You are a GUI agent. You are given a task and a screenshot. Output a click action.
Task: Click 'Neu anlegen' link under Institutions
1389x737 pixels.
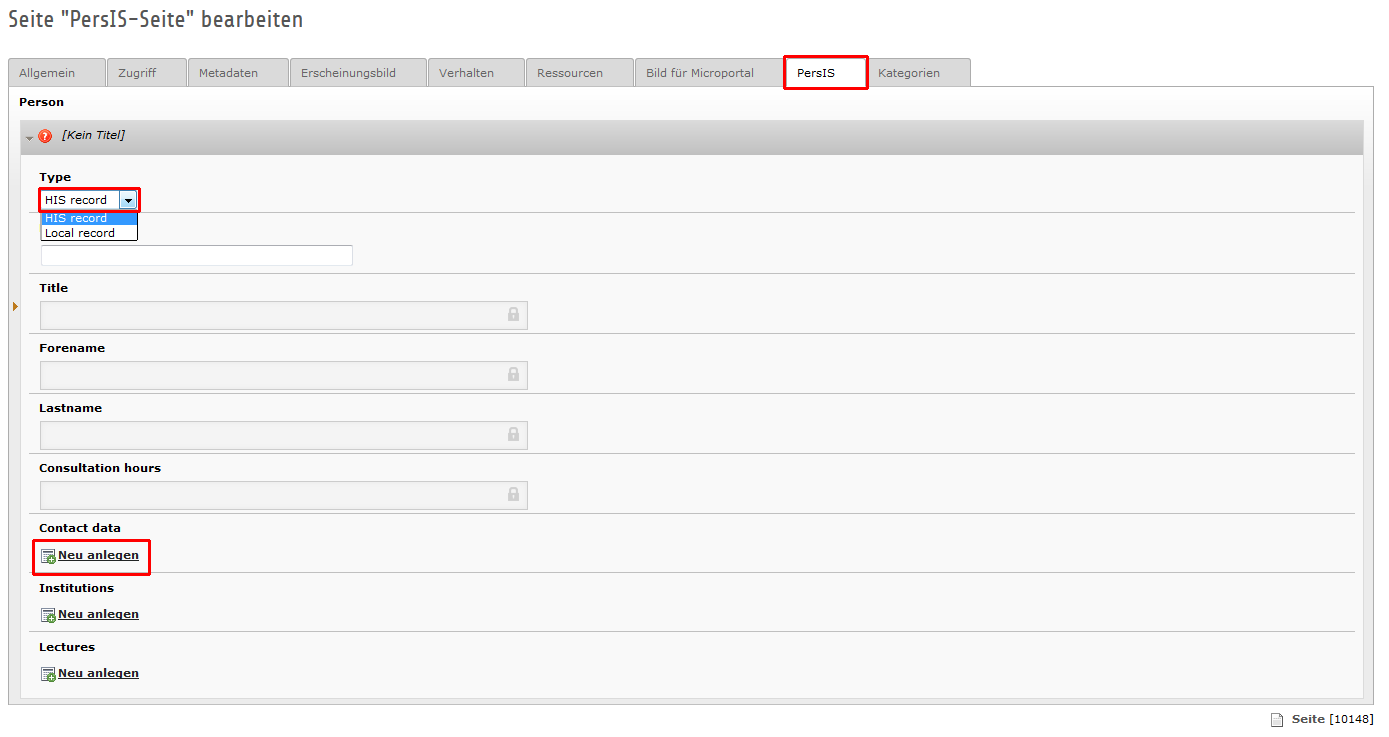pyautogui.click(x=98, y=614)
